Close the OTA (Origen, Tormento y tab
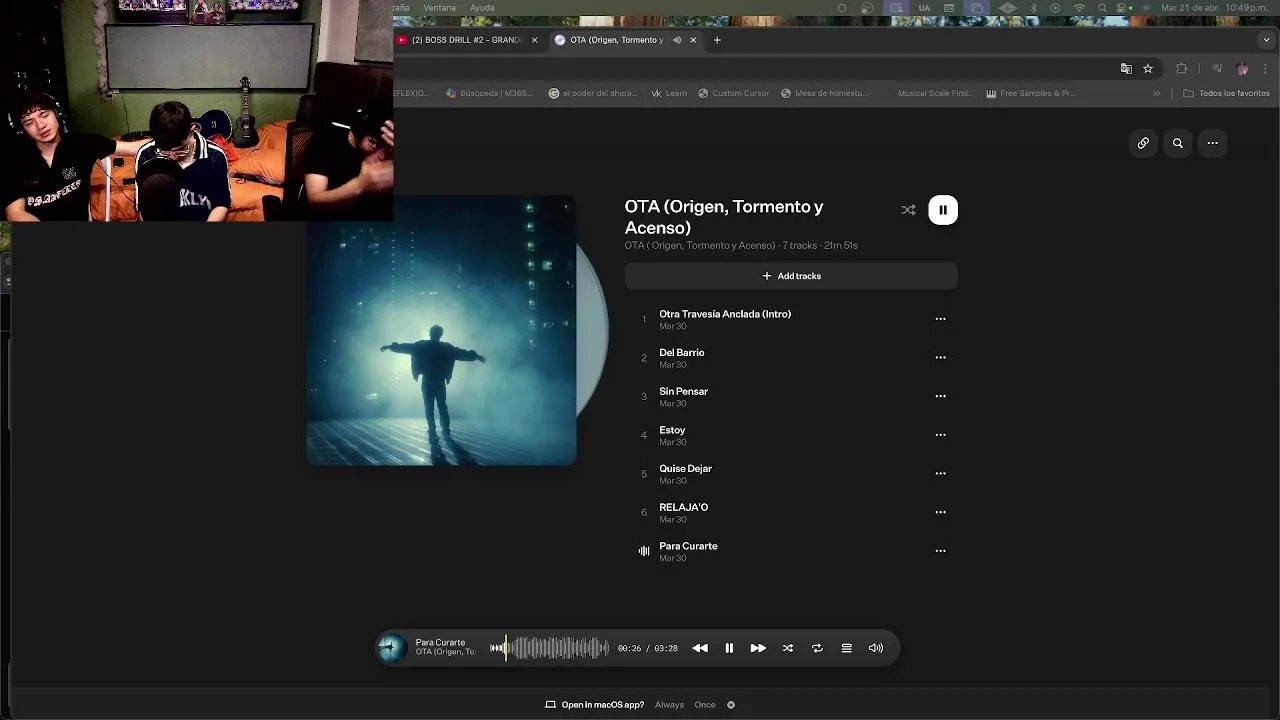This screenshot has height=720, width=1280. tap(693, 40)
